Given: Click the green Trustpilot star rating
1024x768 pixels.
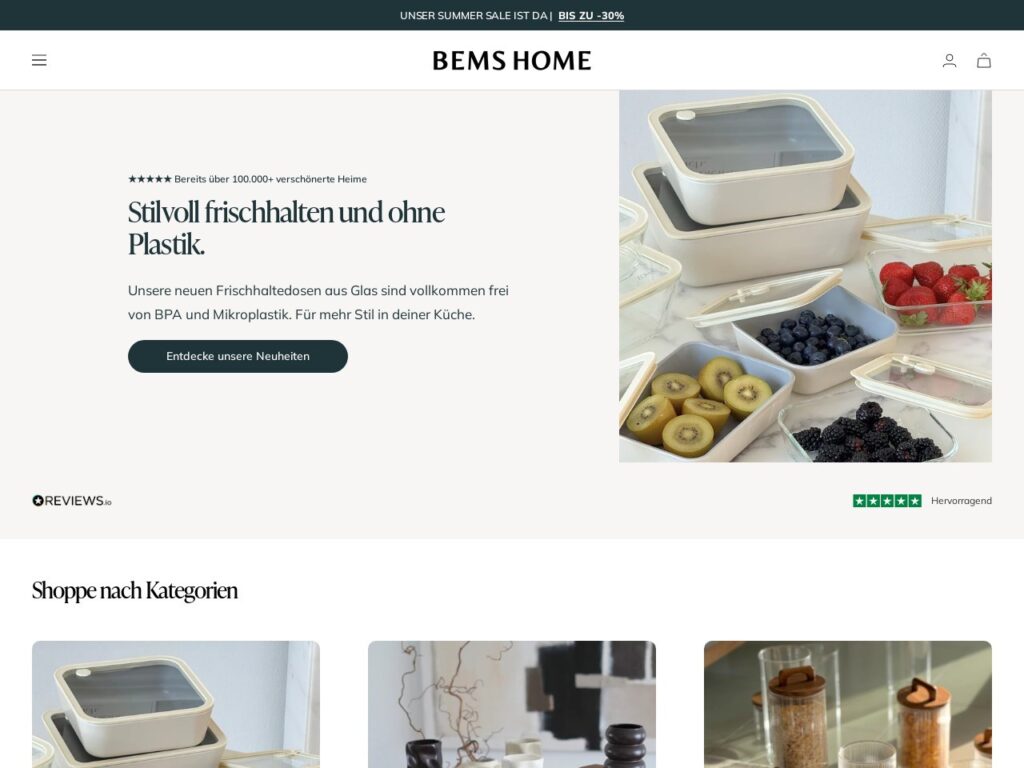Looking at the screenshot, I should [887, 501].
